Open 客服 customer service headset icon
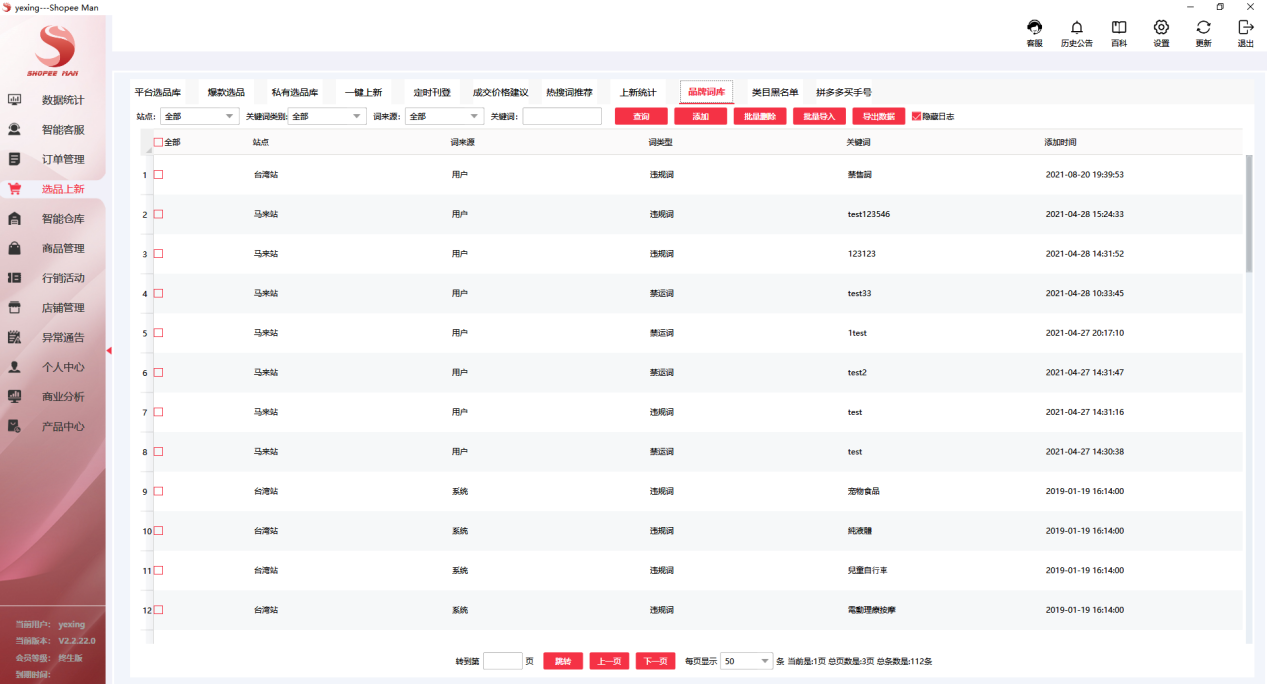 (1034, 28)
